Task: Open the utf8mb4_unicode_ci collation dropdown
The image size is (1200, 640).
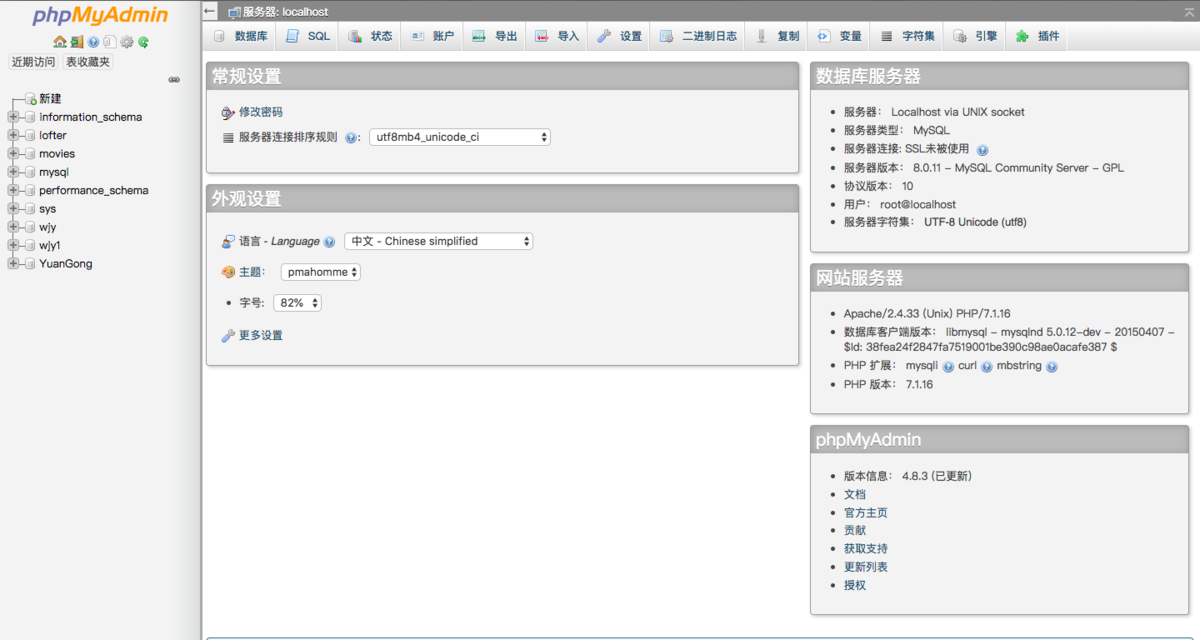Action: coord(460,137)
